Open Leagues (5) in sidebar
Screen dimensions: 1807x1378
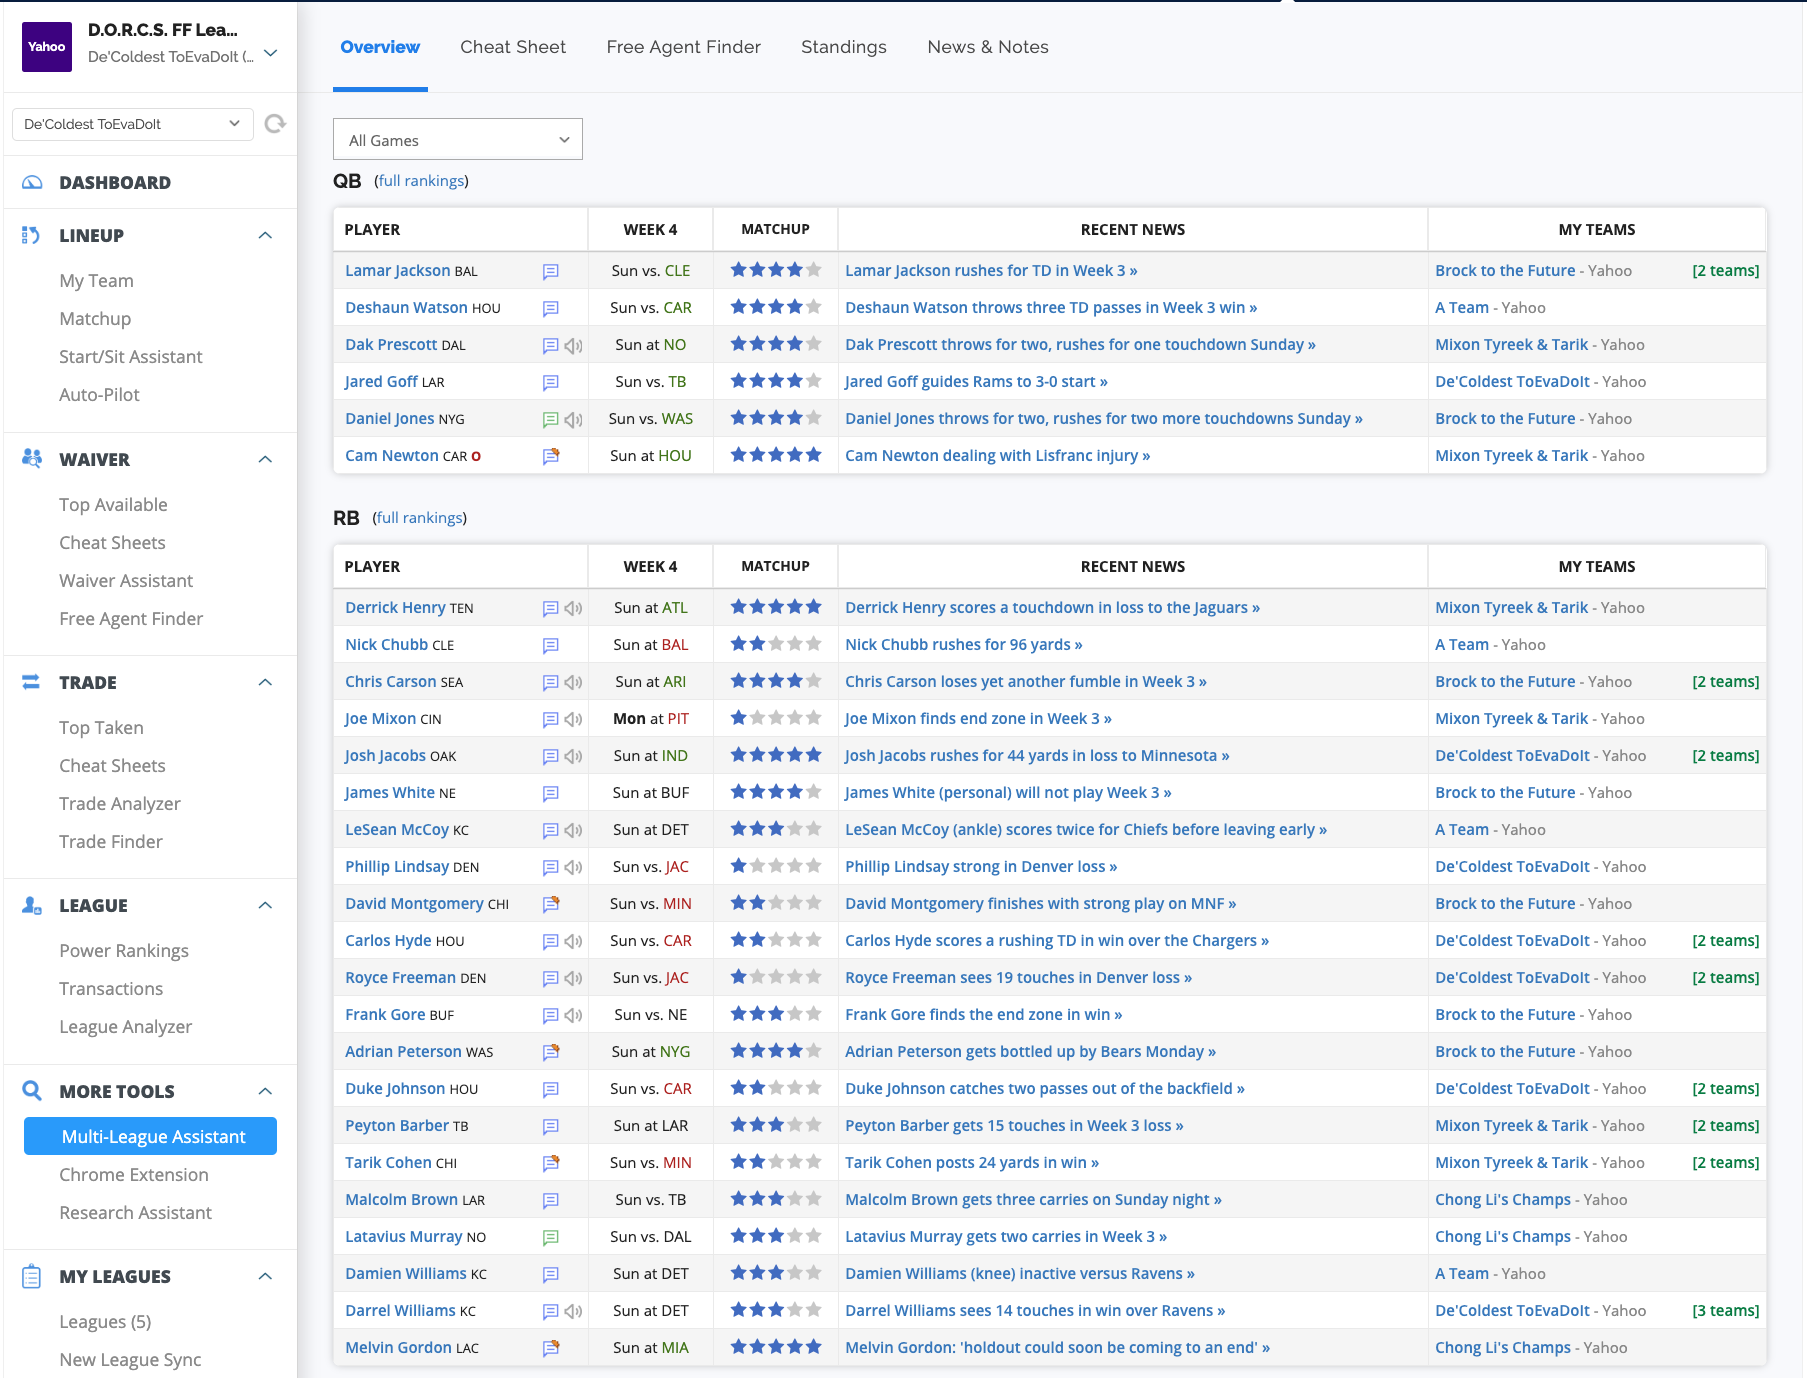point(105,1322)
